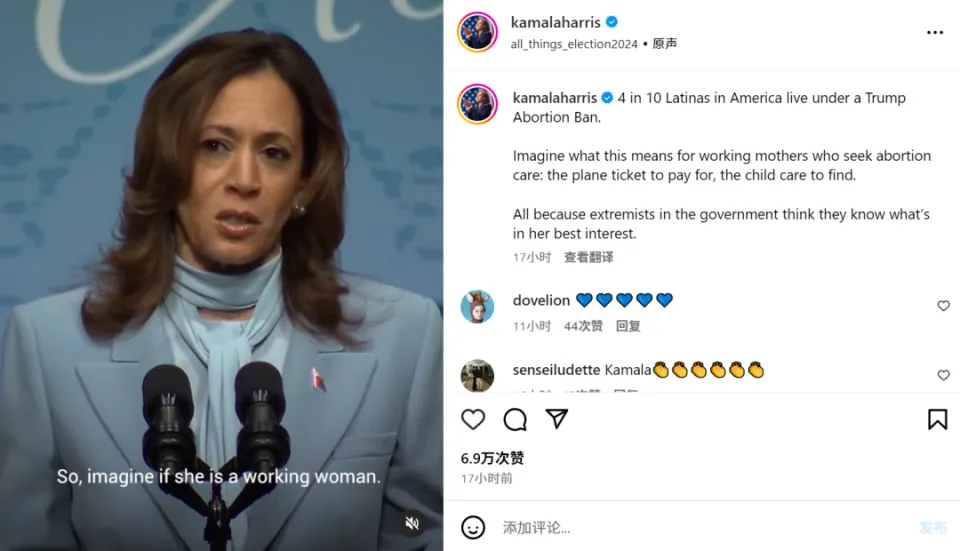Image resolution: width=960 pixels, height=551 pixels.
Task: Click the 查看翻译 translation link
Action: [588, 257]
